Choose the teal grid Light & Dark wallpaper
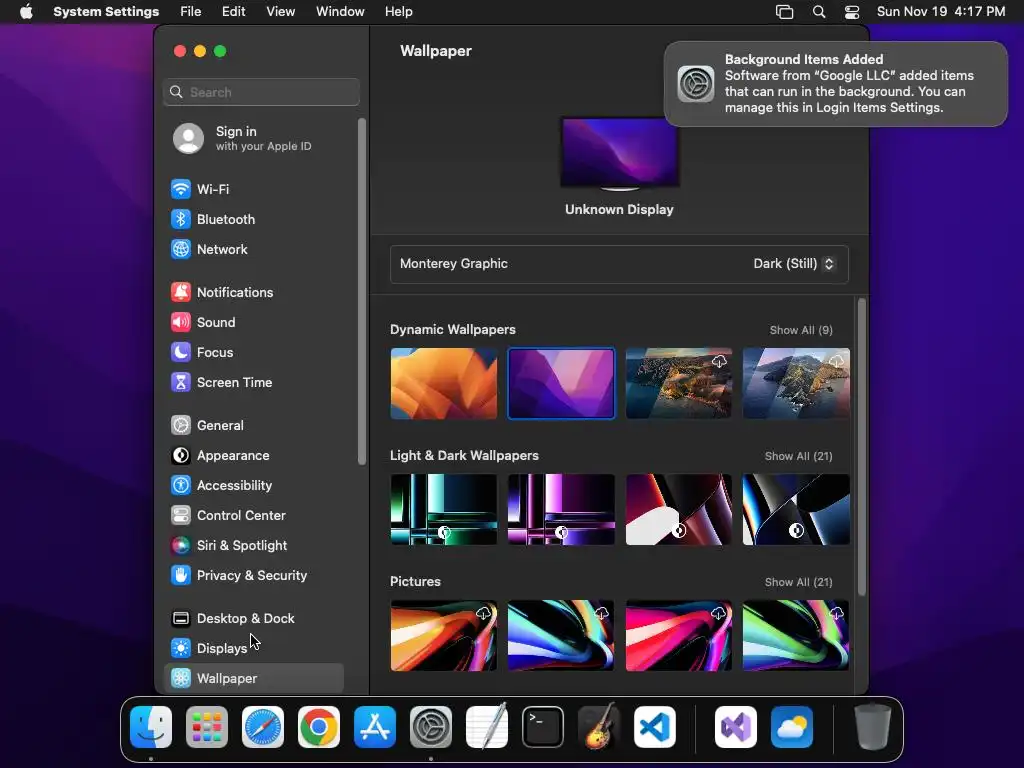 point(443,509)
